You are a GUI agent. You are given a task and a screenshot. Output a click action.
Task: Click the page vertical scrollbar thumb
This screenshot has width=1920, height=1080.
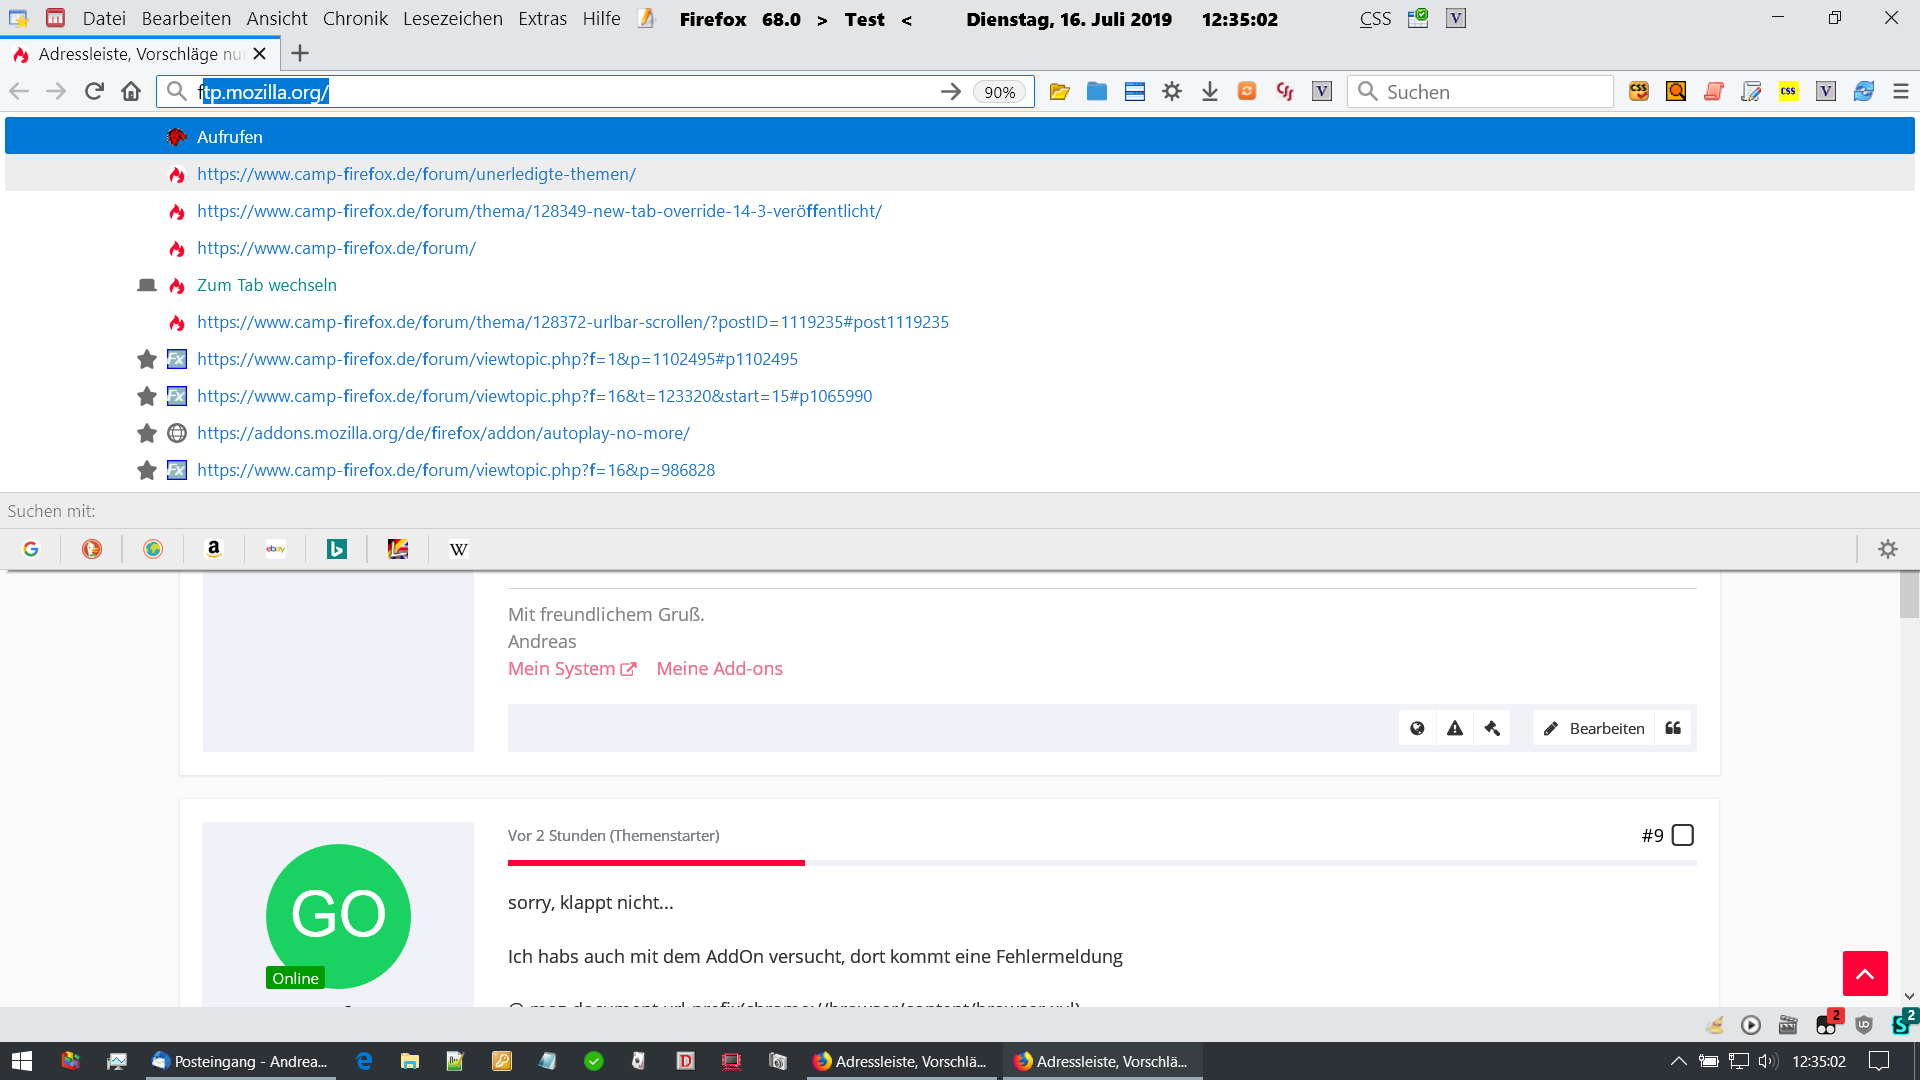tap(1909, 596)
